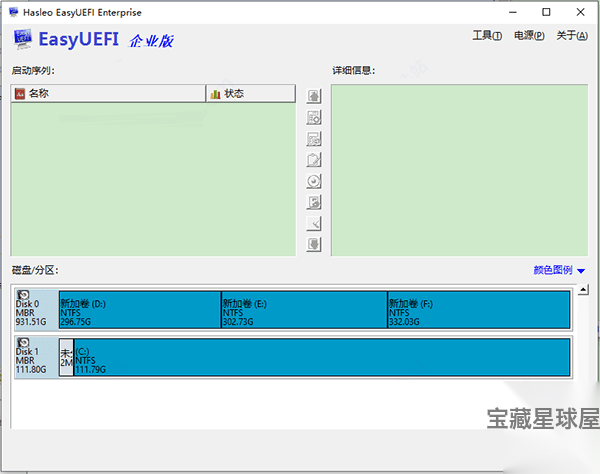Click inside the 详细信息 details panel
600x474 pixels.
pos(459,170)
